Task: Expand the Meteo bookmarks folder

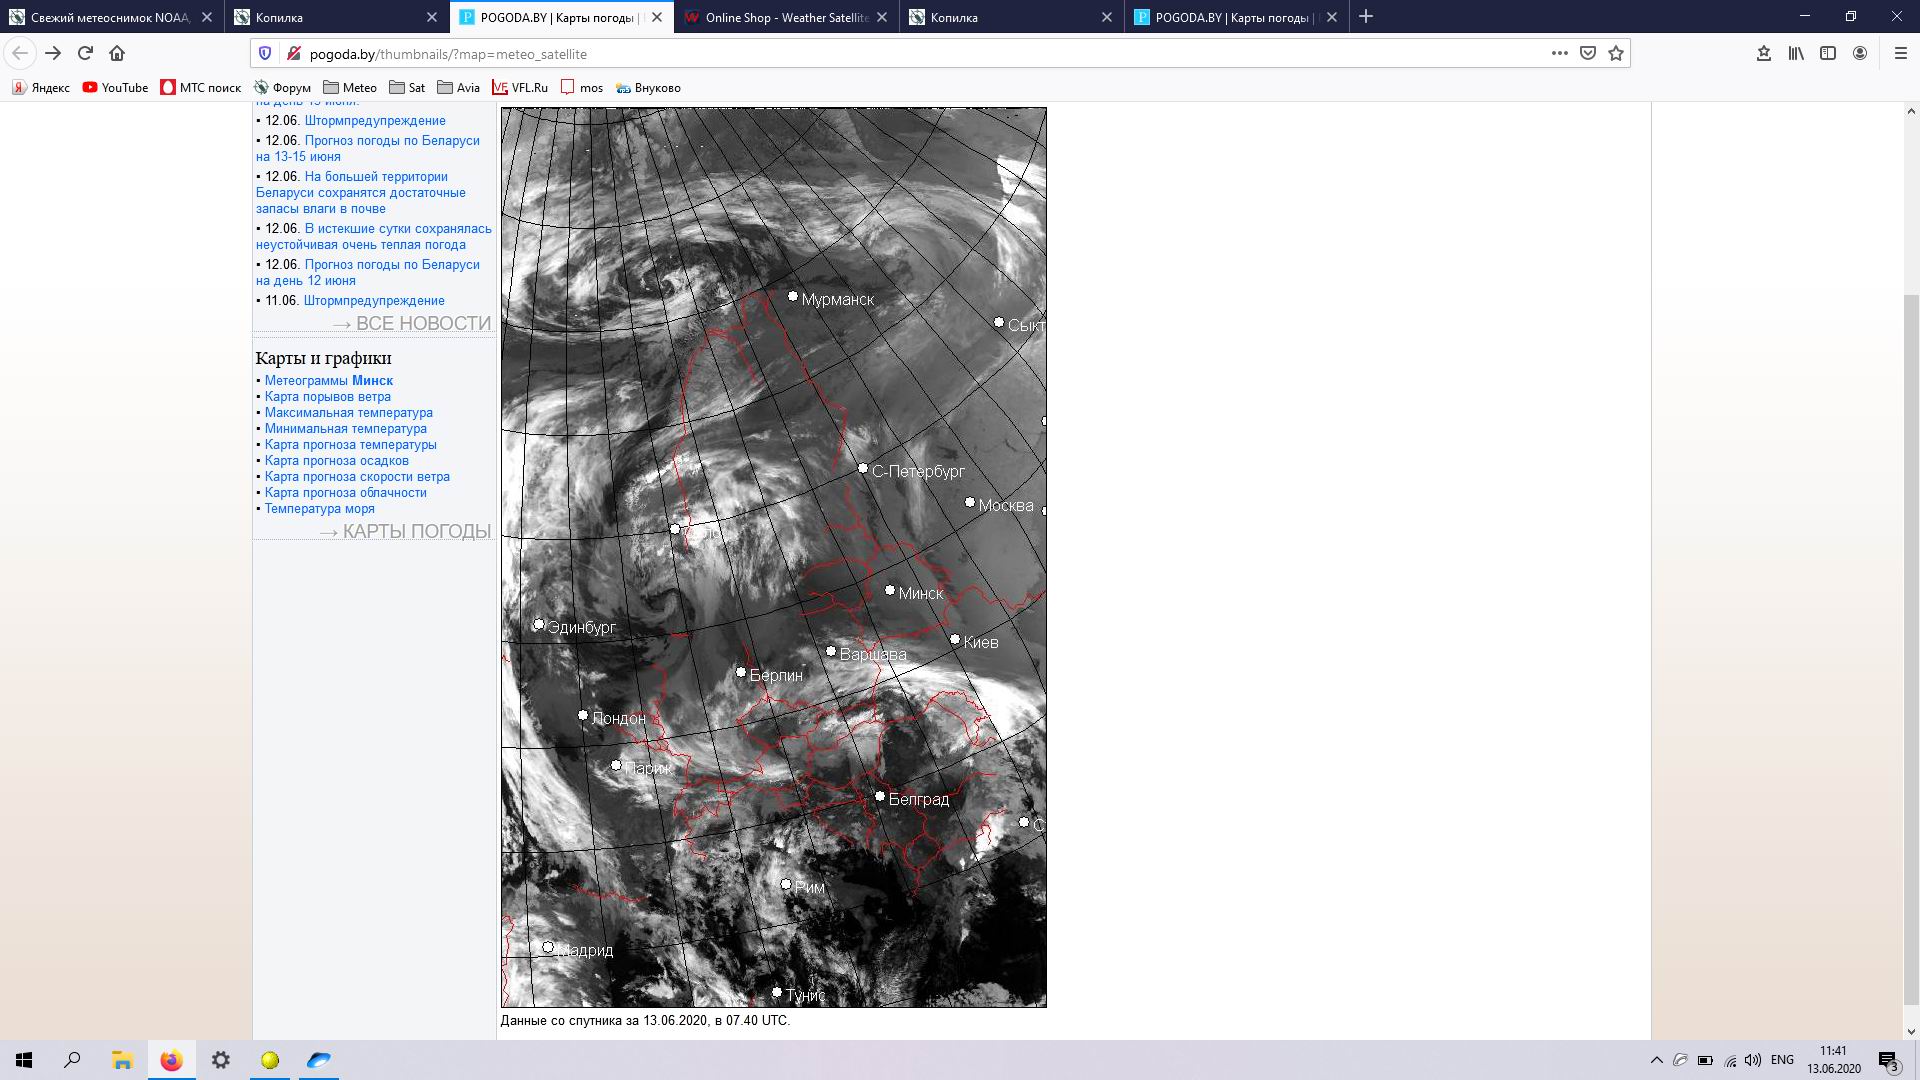Action: tap(350, 88)
